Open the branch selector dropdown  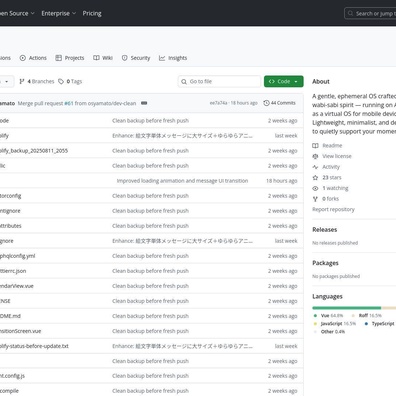[7, 81]
